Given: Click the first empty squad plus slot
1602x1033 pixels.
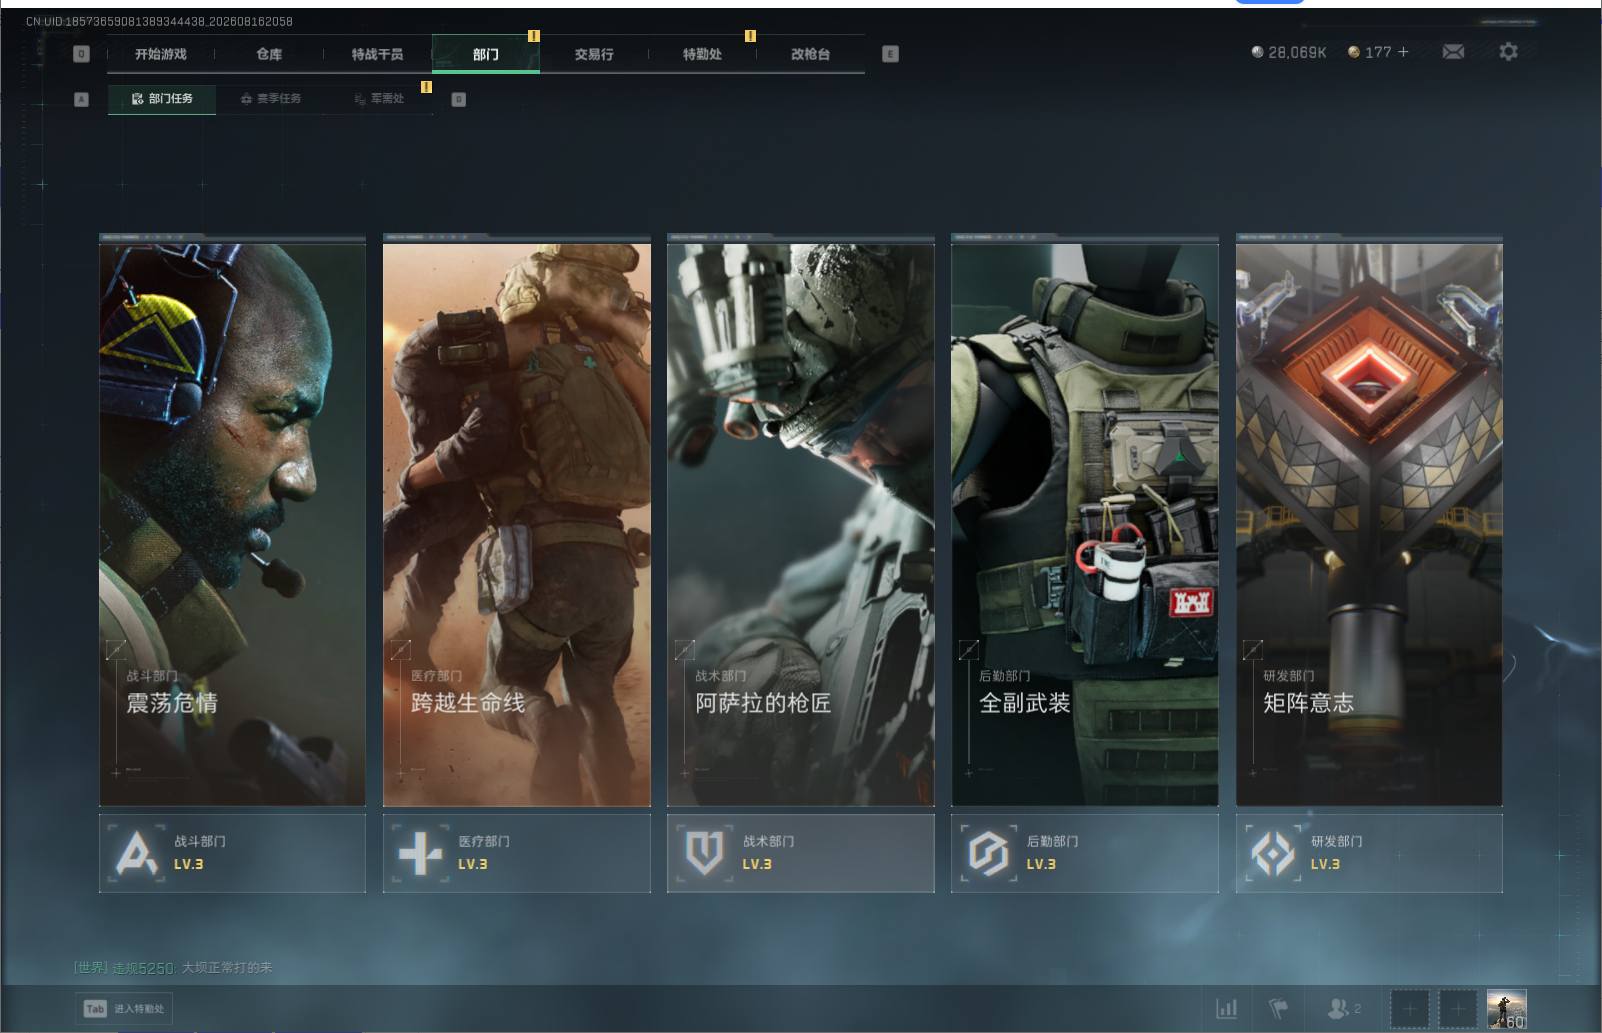Looking at the screenshot, I should pos(1409,1009).
